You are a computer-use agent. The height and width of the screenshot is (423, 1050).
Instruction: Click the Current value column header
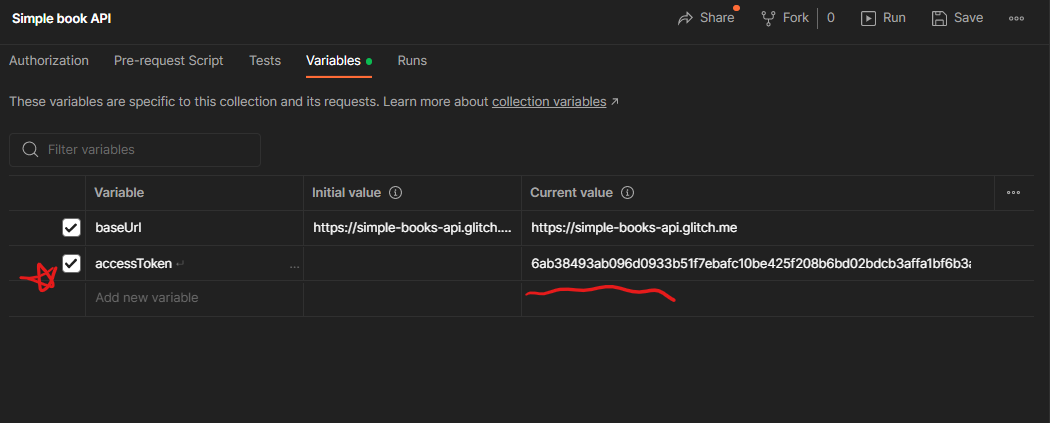(571, 193)
